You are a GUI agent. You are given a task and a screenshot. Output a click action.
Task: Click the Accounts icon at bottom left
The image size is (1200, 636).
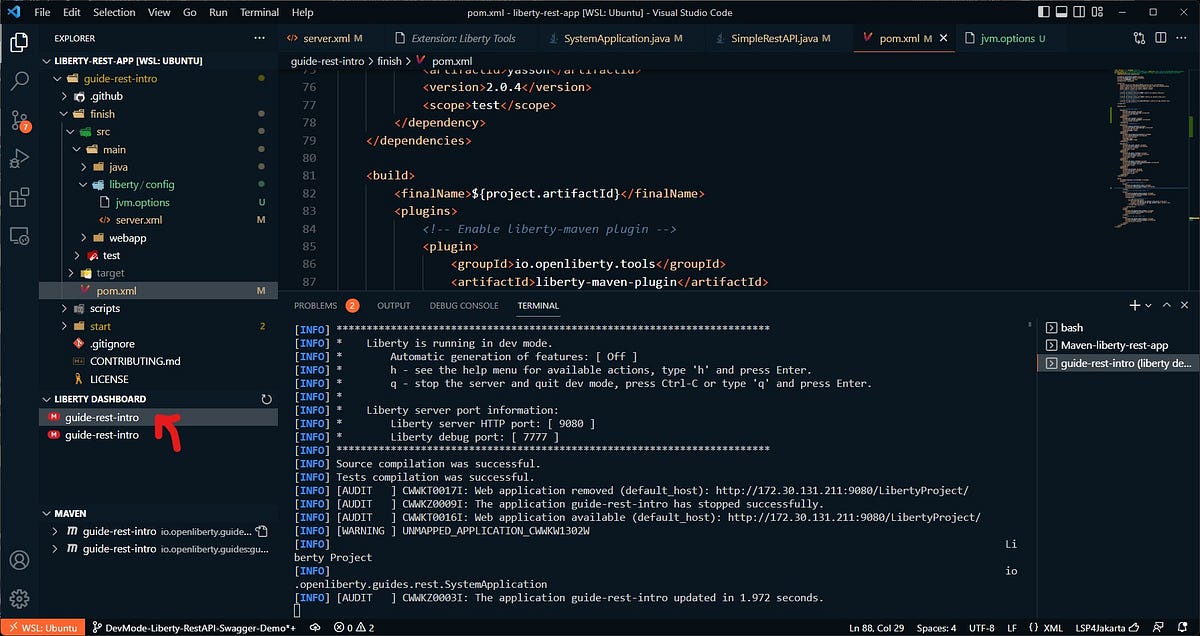[20, 560]
